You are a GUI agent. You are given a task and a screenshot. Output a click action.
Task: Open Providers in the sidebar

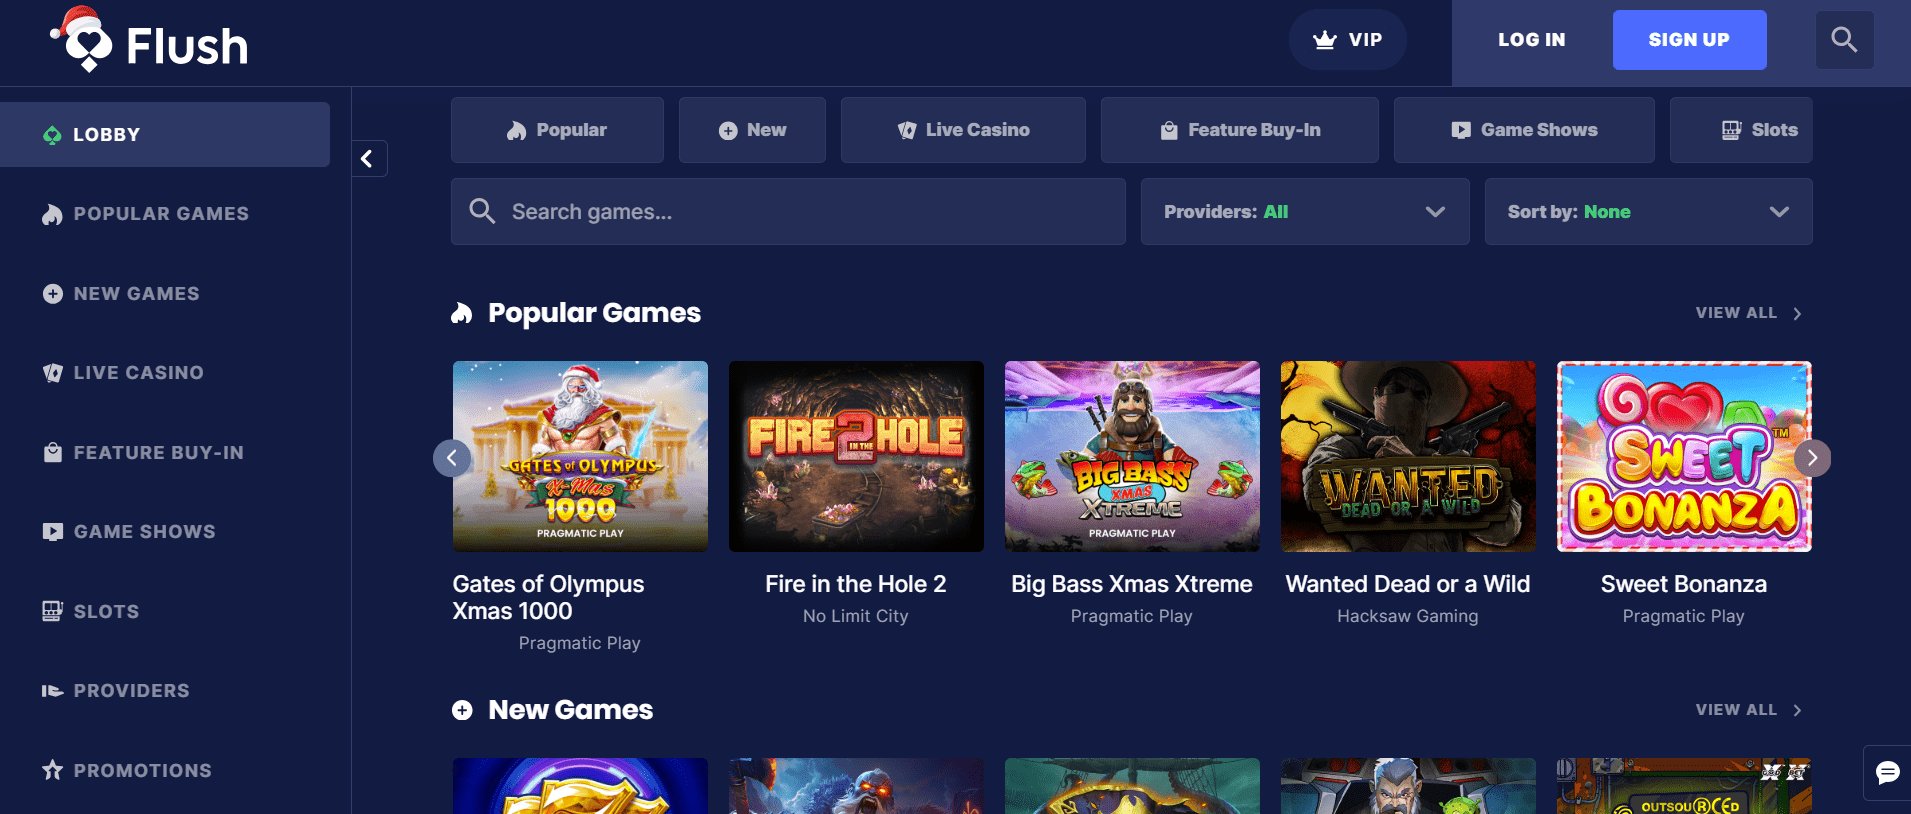[131, 691]
